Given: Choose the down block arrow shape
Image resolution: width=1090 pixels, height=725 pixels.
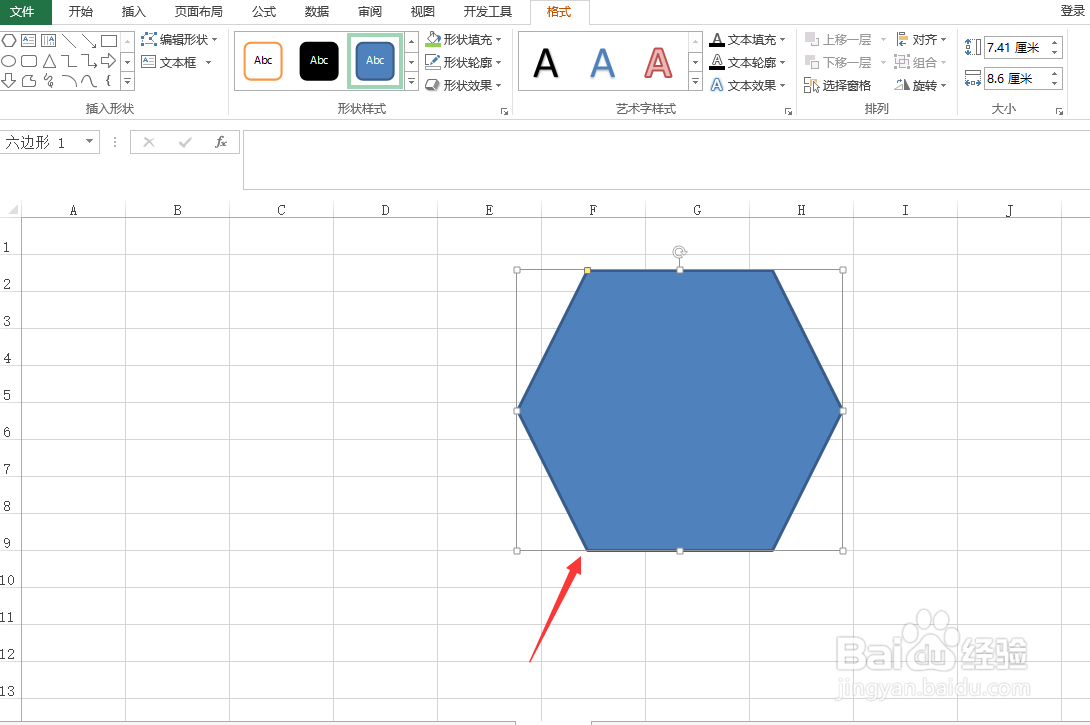Looking at the screenshot, I should (9, 81).
